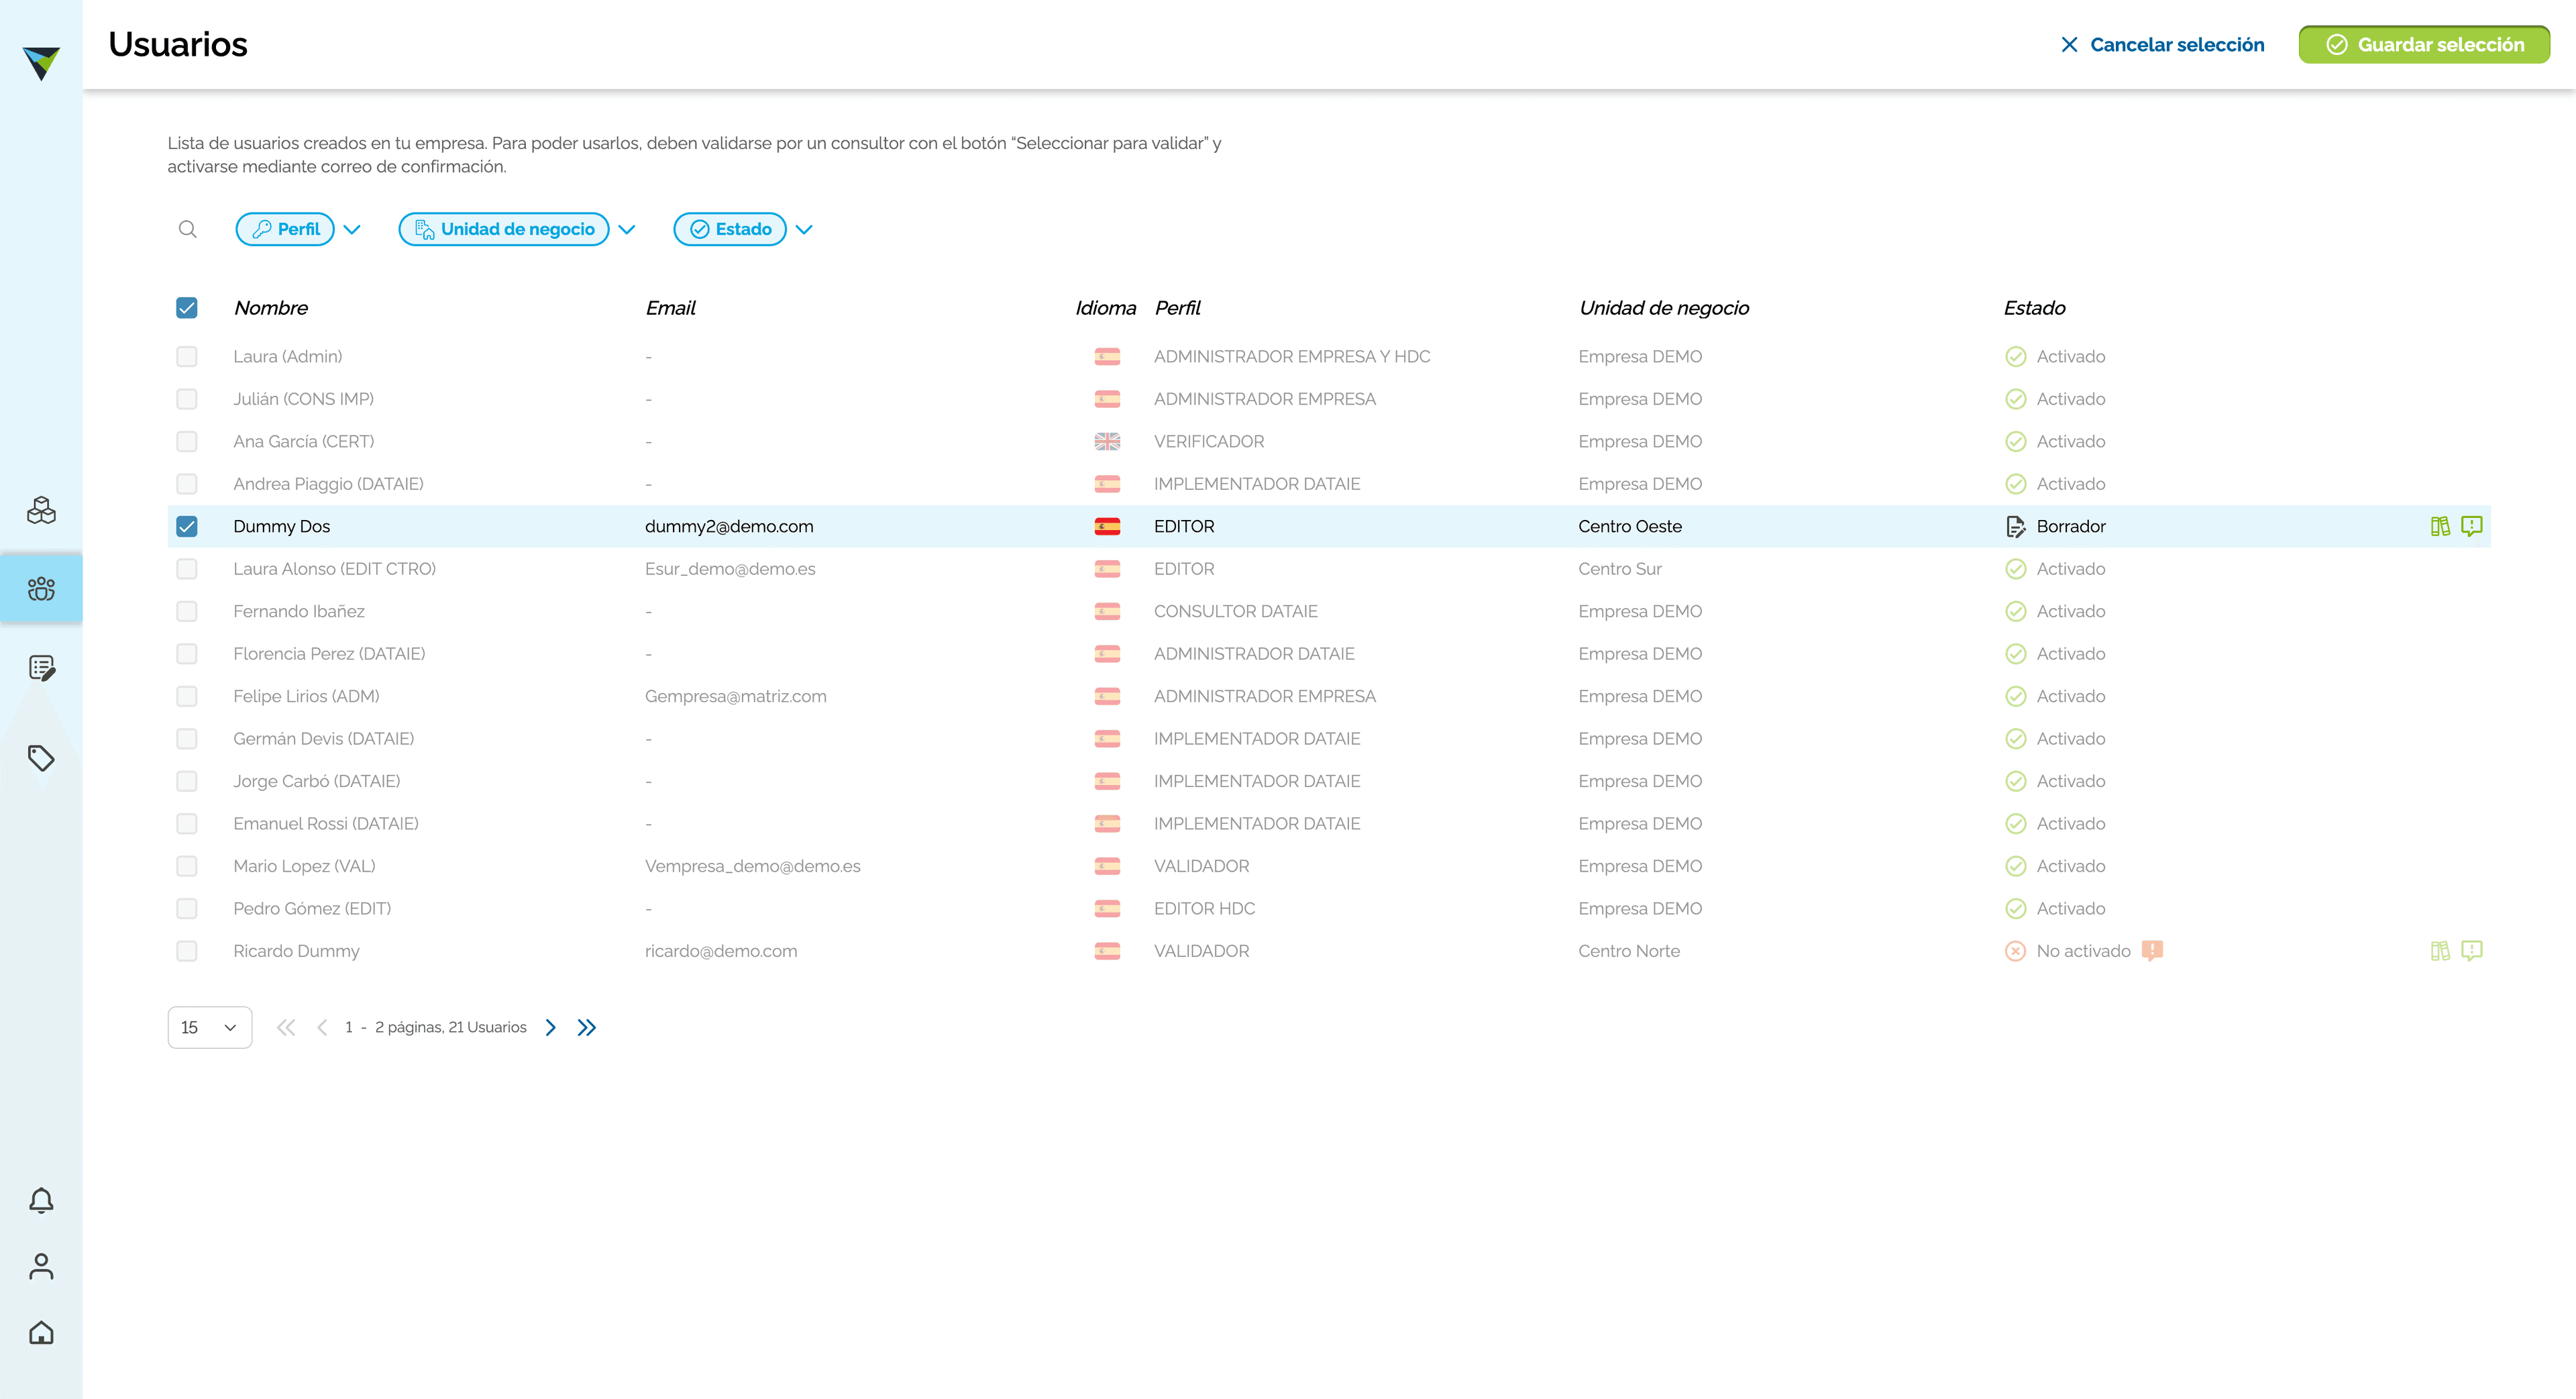Open the Users sidebar icon
The image size is (2576, 1399).
point(41,589)
